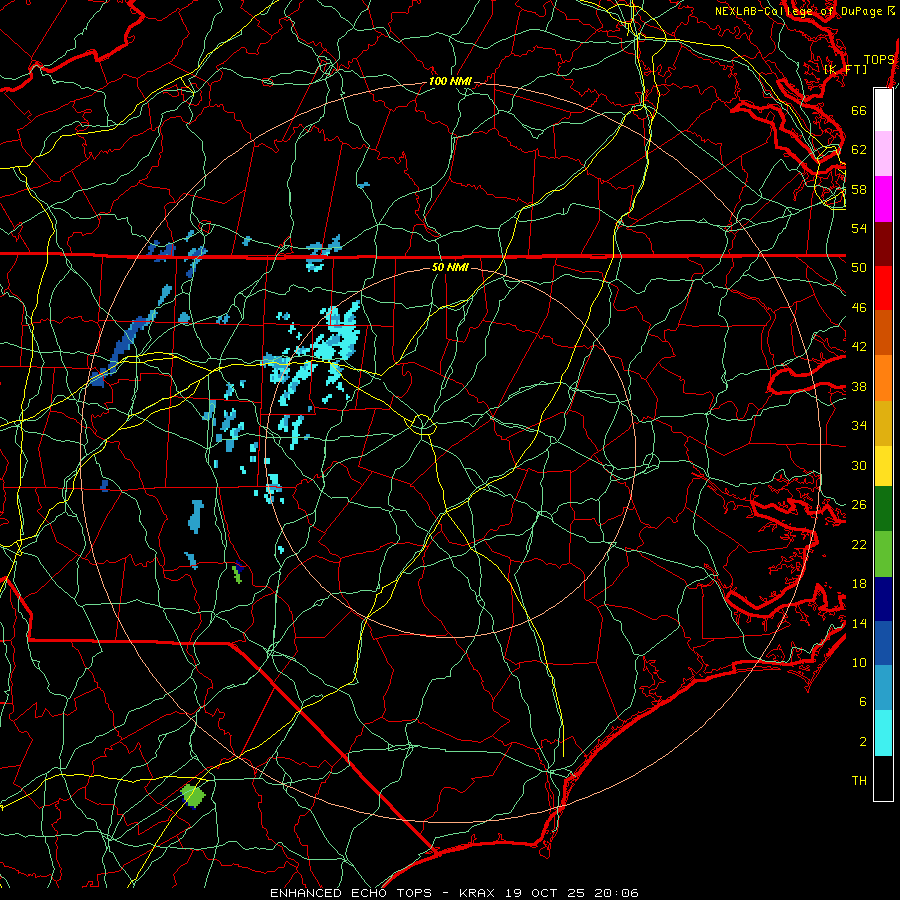Click the black TH swatch at legend bottom
Viewport: 900px width, 900px height.
(x=883, y=778)
